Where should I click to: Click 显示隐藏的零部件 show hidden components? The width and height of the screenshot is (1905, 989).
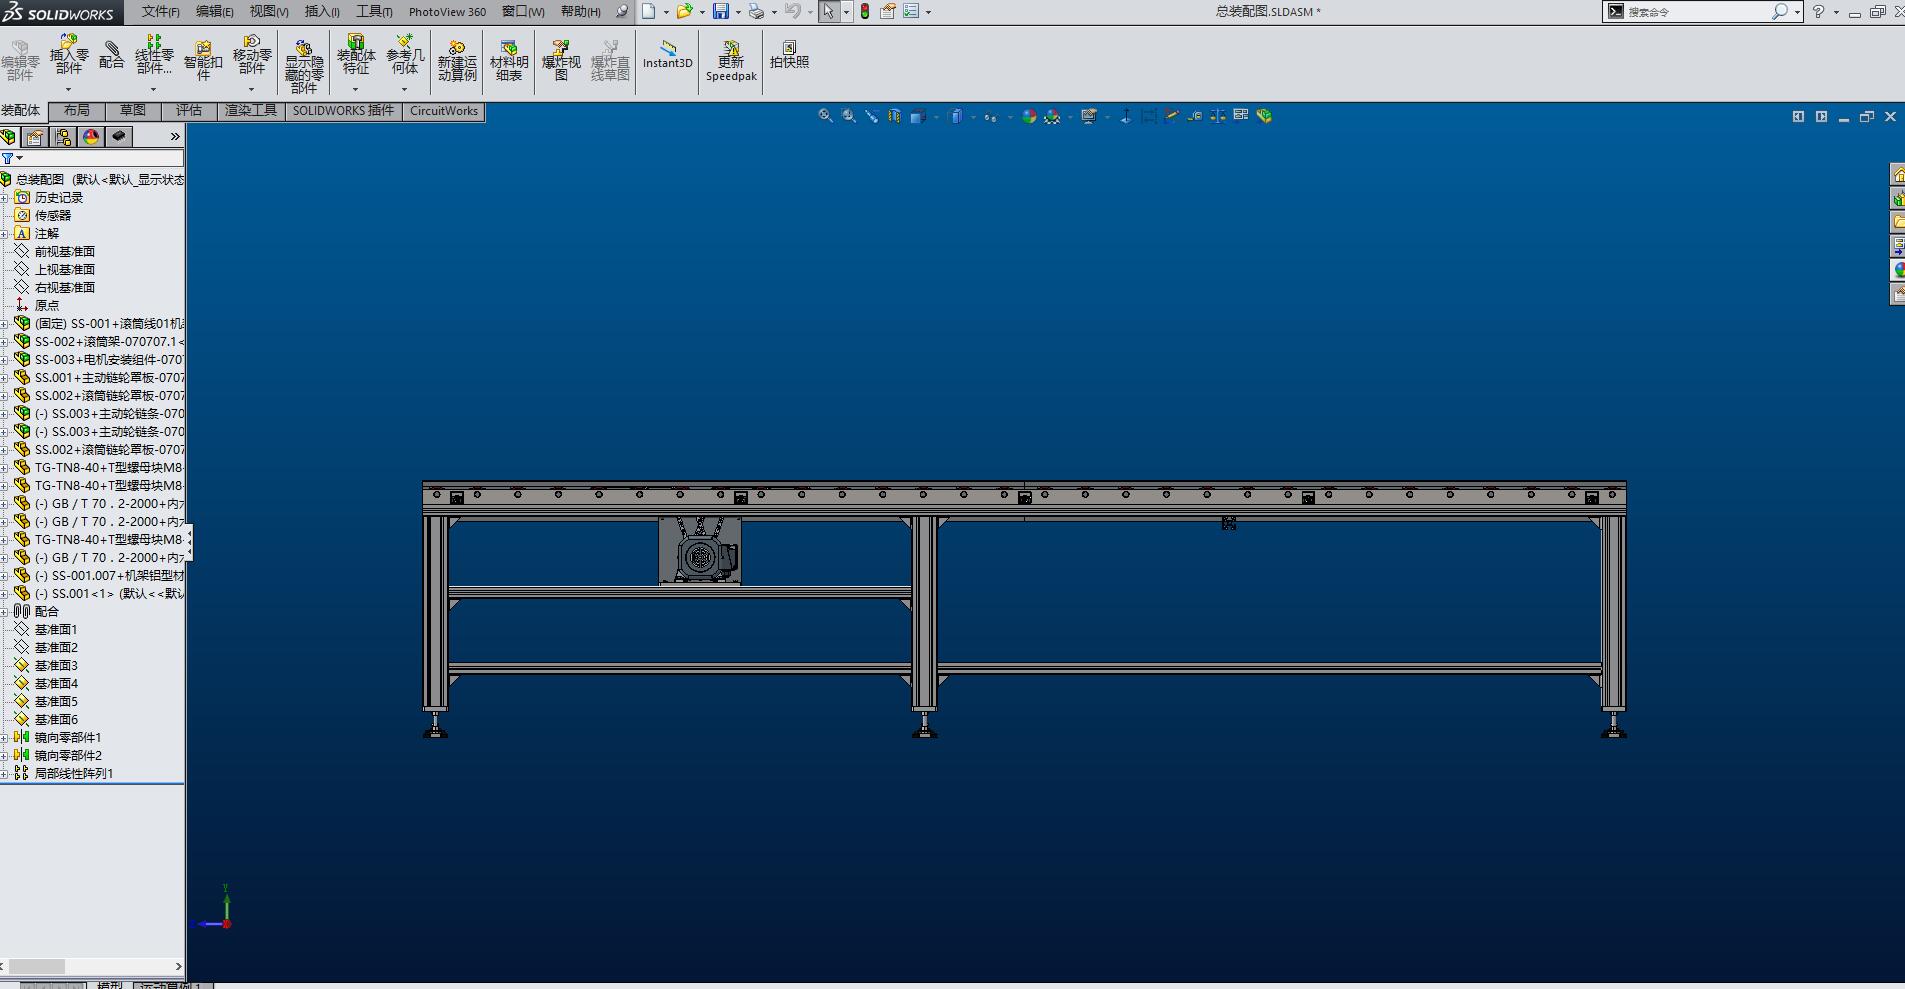[304, 67]
